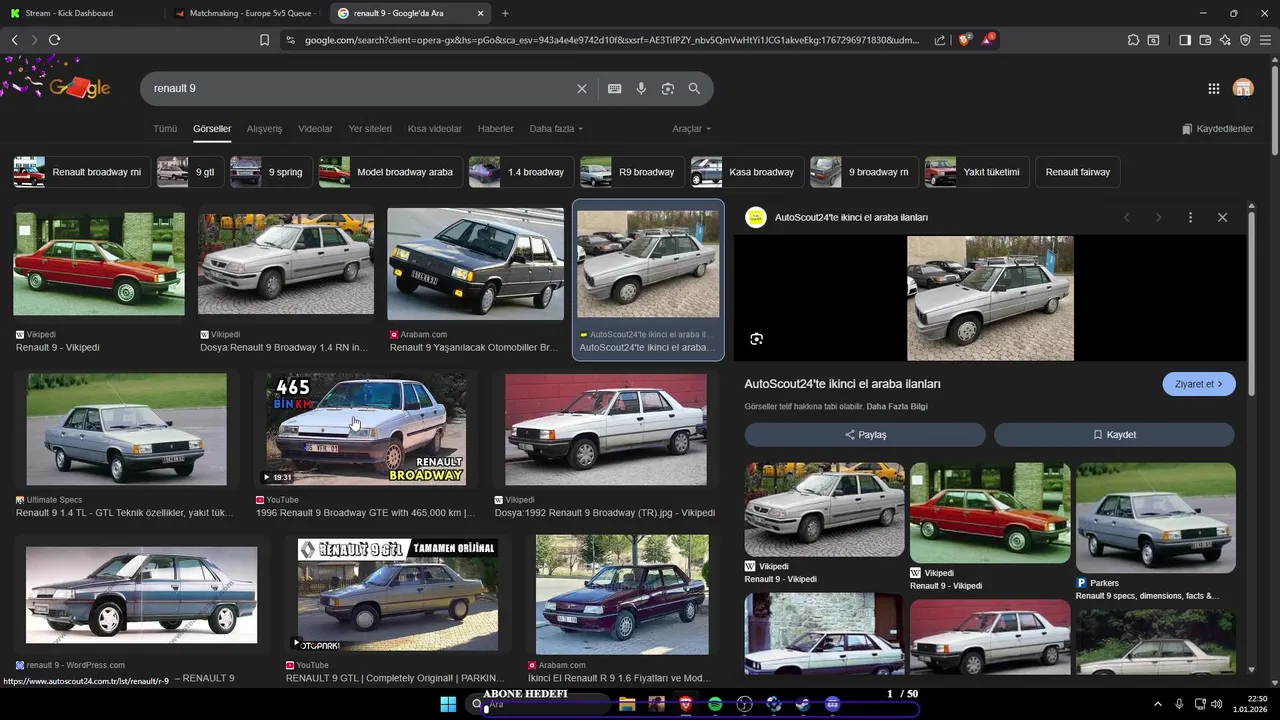Show the next image in preview

1158,217
